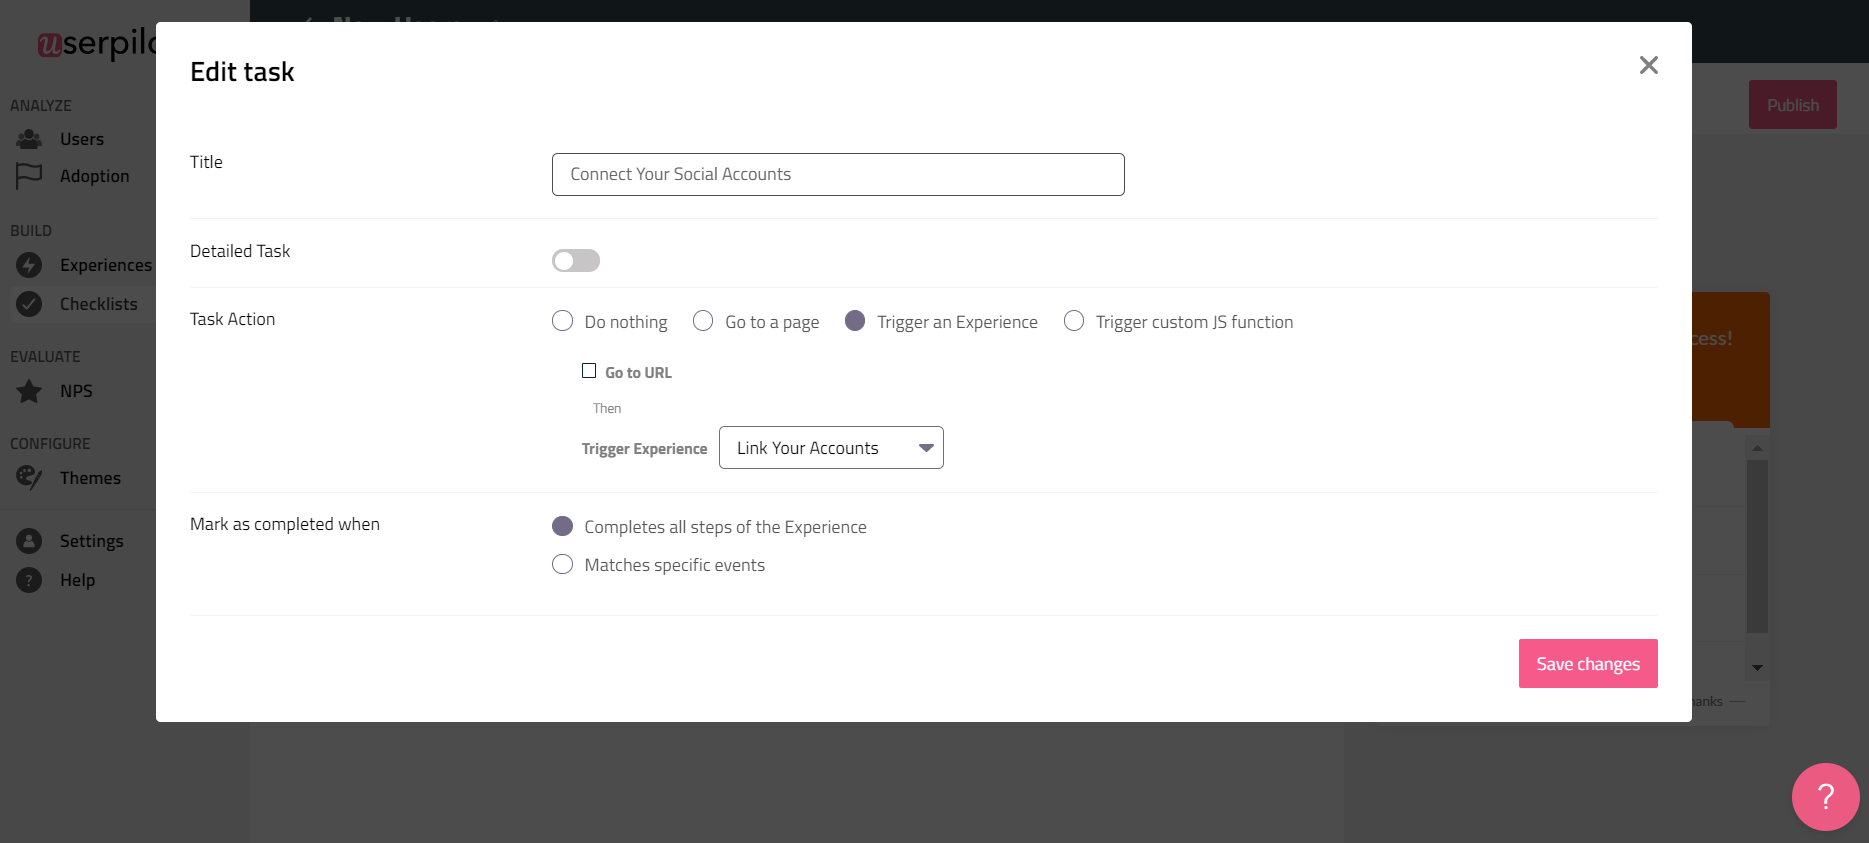Click the Settings person icon
This screenshot has width=1869, height=843.
pos(29,541)
